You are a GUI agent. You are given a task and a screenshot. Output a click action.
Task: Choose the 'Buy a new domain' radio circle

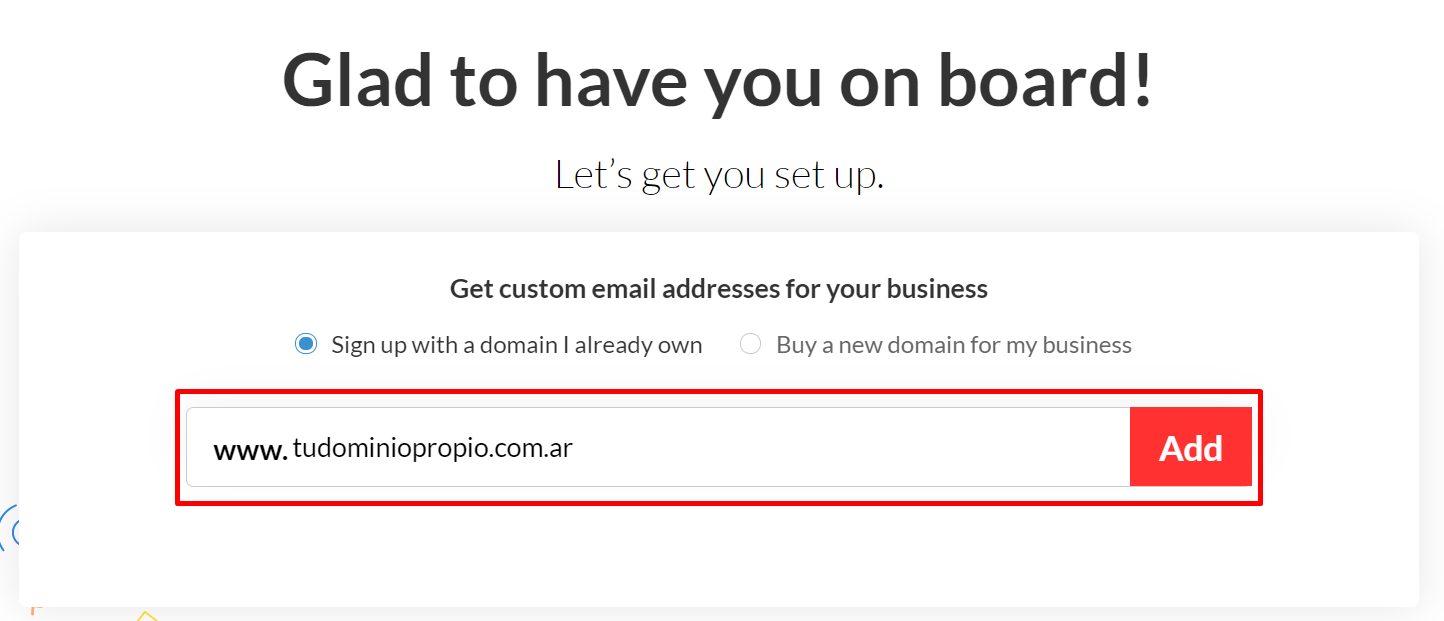pos(750,345)
